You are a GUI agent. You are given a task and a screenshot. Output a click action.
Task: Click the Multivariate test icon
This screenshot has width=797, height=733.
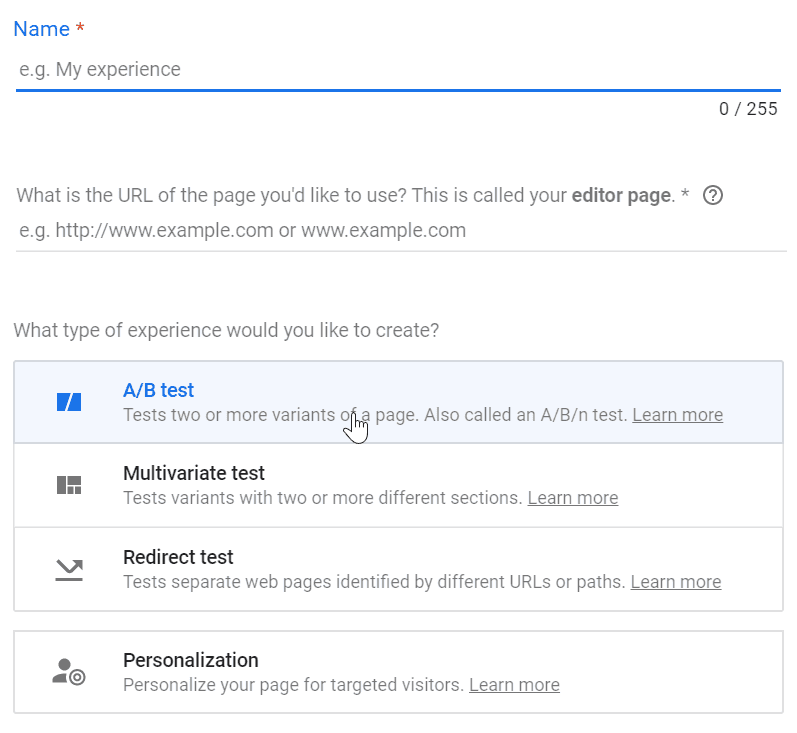(68, 485)
